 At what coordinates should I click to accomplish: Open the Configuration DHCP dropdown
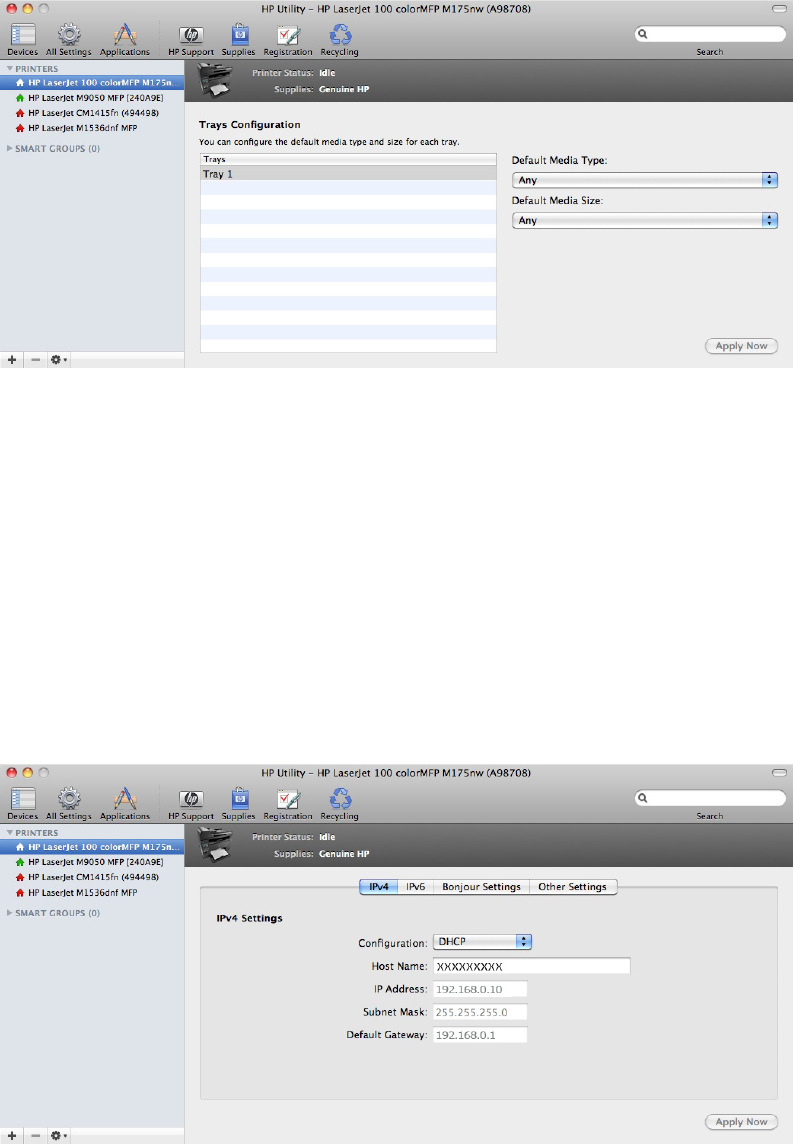coord(482,942)
